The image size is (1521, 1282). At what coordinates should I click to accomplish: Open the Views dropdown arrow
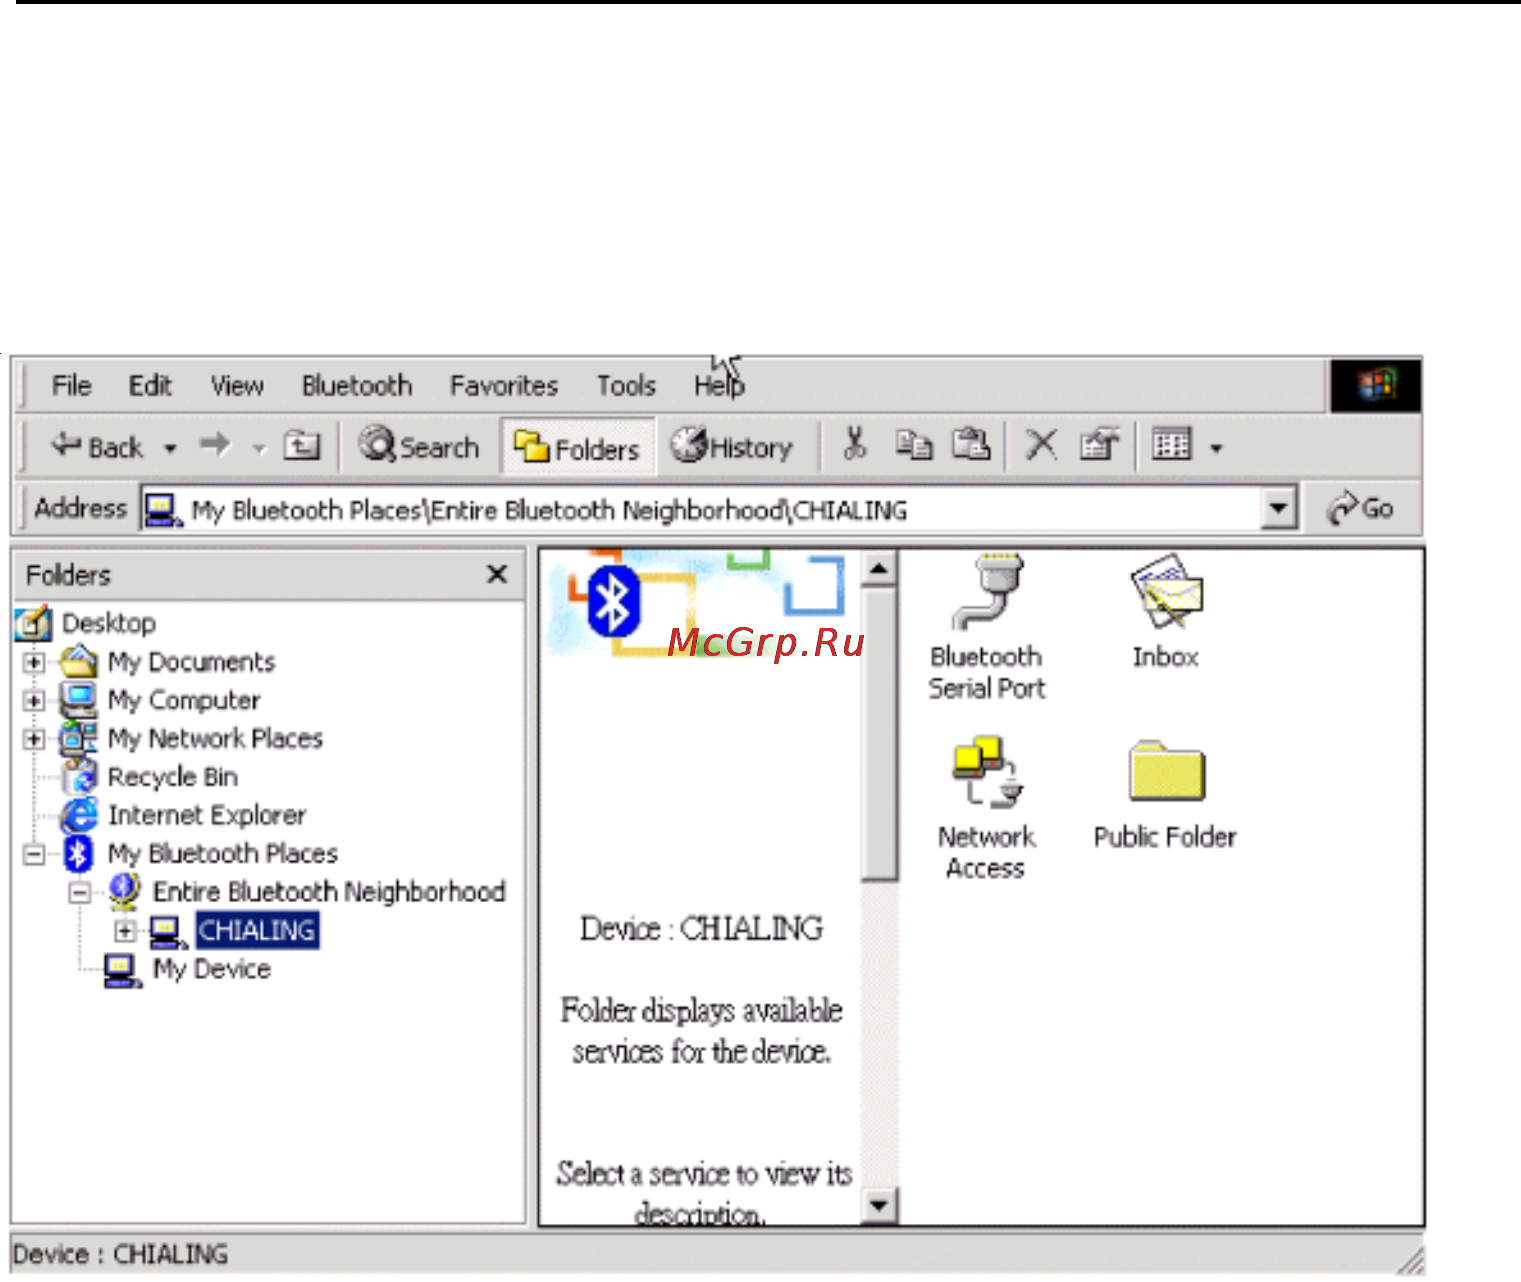point(1216,447)
